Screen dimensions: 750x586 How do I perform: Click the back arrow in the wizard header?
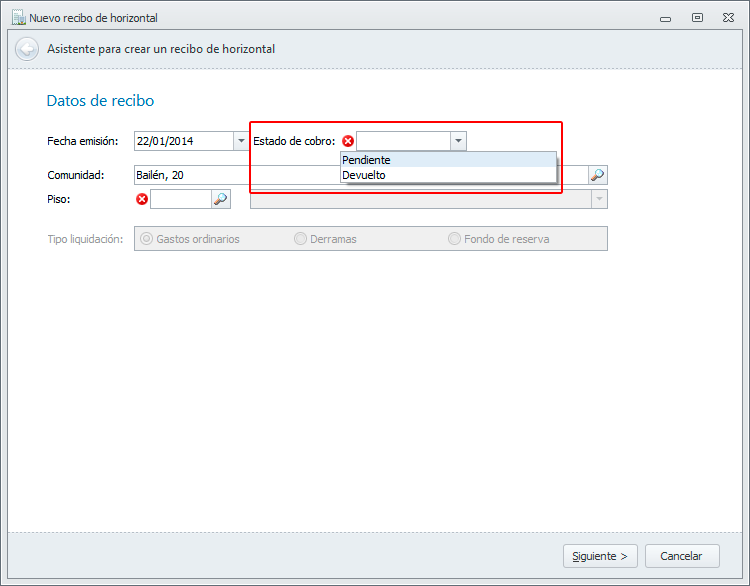[27, 49]
